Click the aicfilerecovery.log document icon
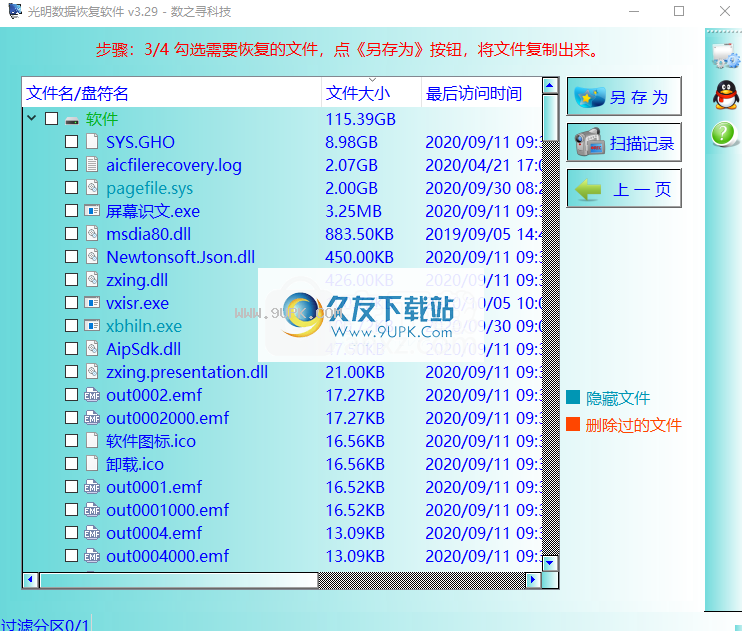 click(92, 164)
